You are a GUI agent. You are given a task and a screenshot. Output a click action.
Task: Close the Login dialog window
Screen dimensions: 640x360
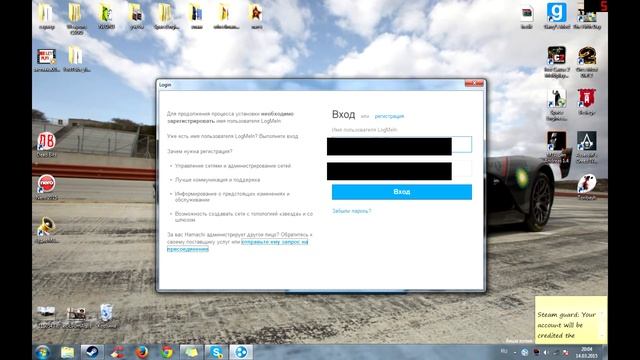pyautogui.click(x=474, y=84)
